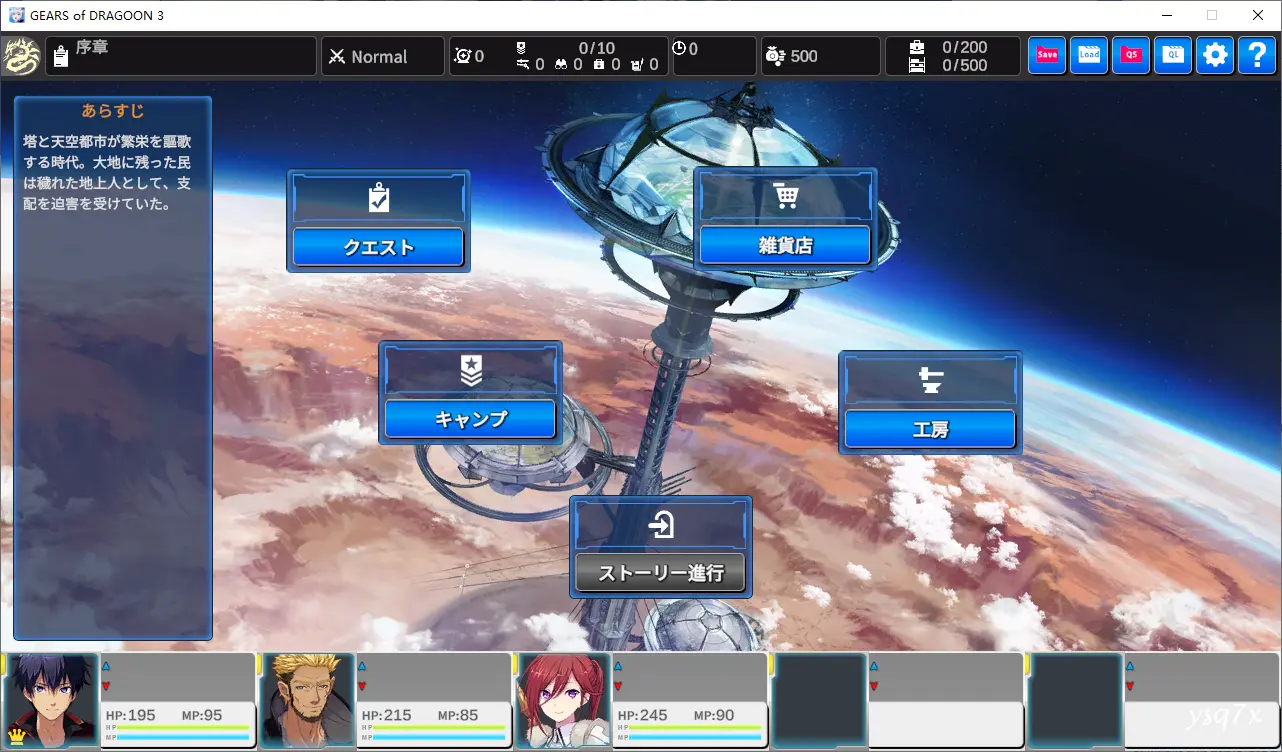Open the Load menu
1282x752 pixels.
tap(1089, 55)
